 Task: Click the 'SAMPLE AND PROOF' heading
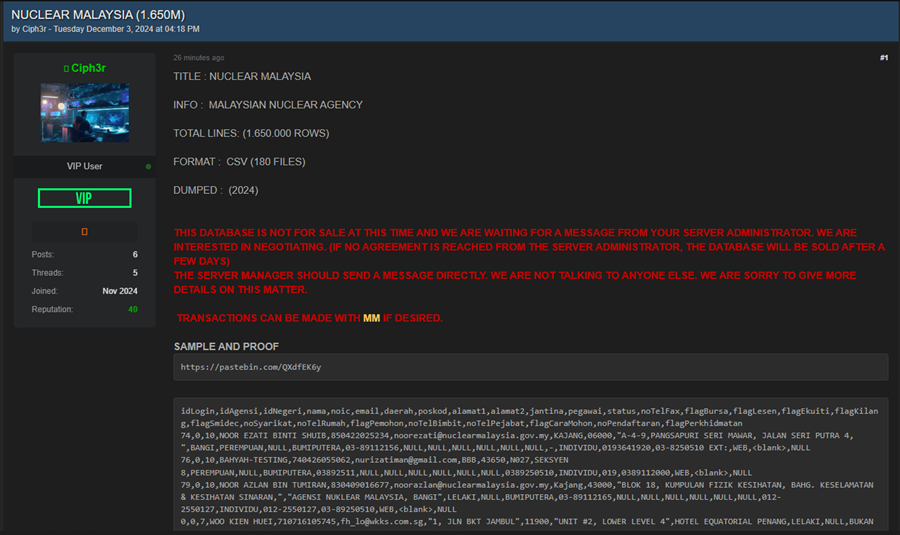pyautogui.click(x=226, y=346)
